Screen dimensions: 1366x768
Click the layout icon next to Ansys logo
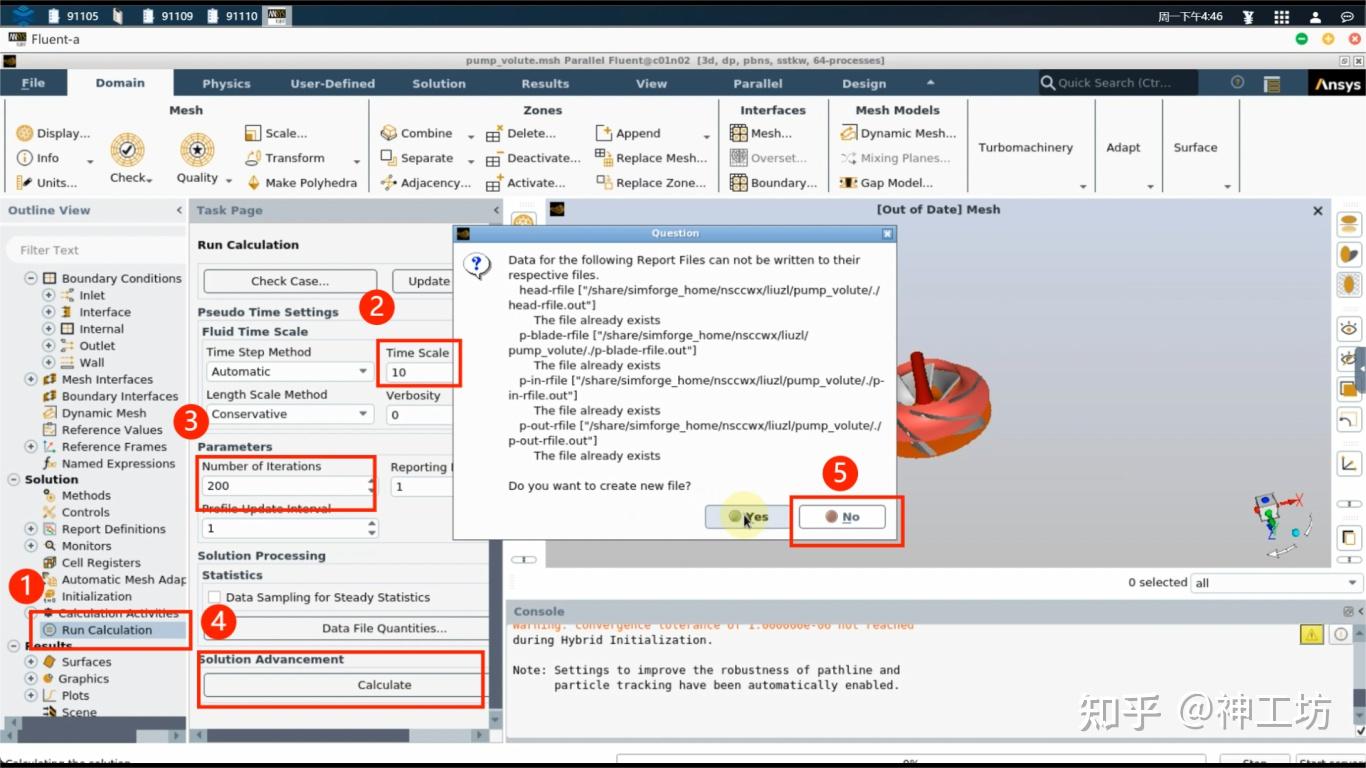(1271, 84)
